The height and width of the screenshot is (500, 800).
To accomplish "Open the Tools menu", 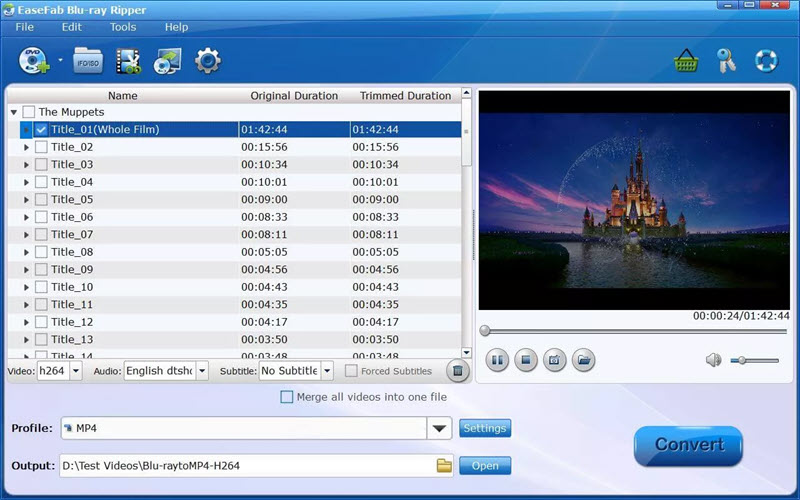I will 123,27.
